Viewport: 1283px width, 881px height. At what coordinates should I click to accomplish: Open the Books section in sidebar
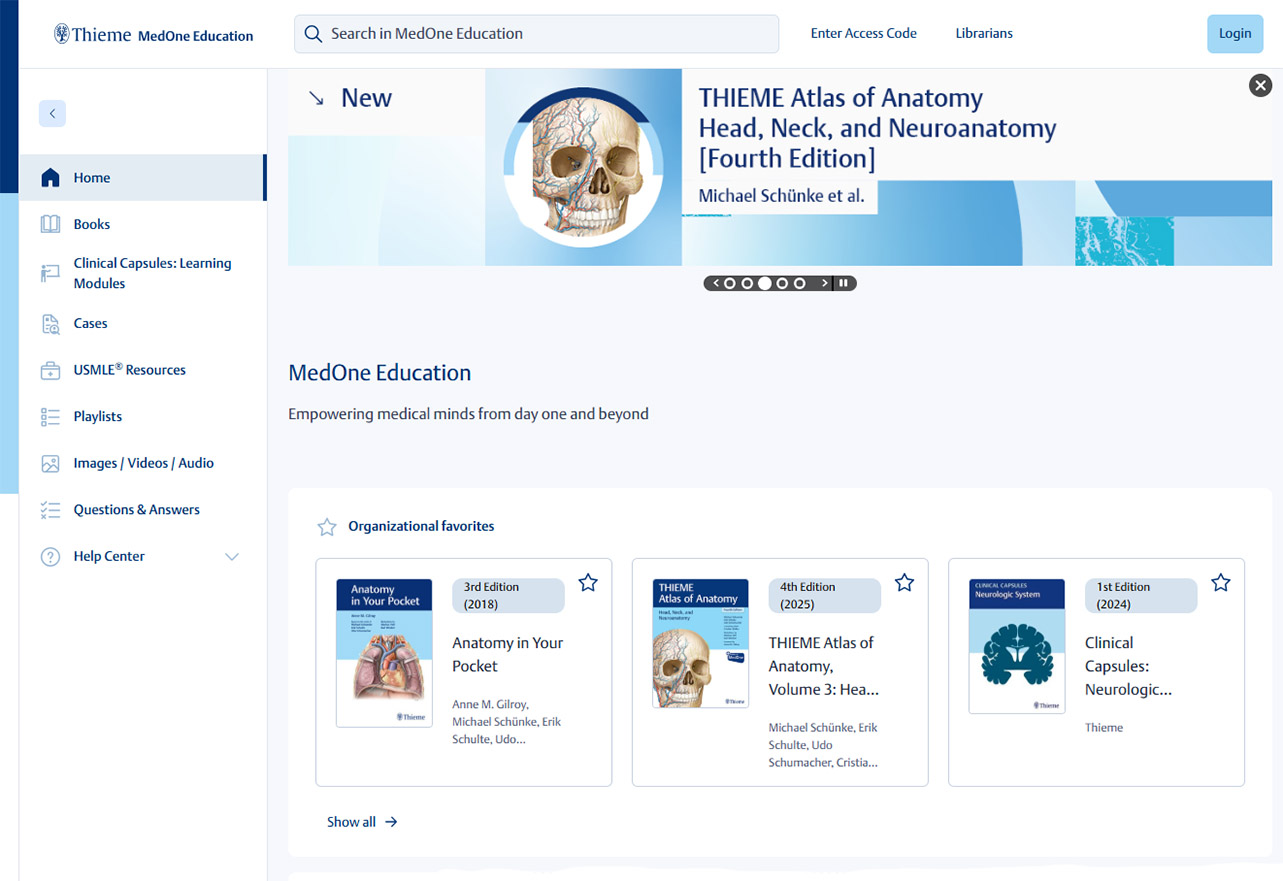click(x=91, y=225)
